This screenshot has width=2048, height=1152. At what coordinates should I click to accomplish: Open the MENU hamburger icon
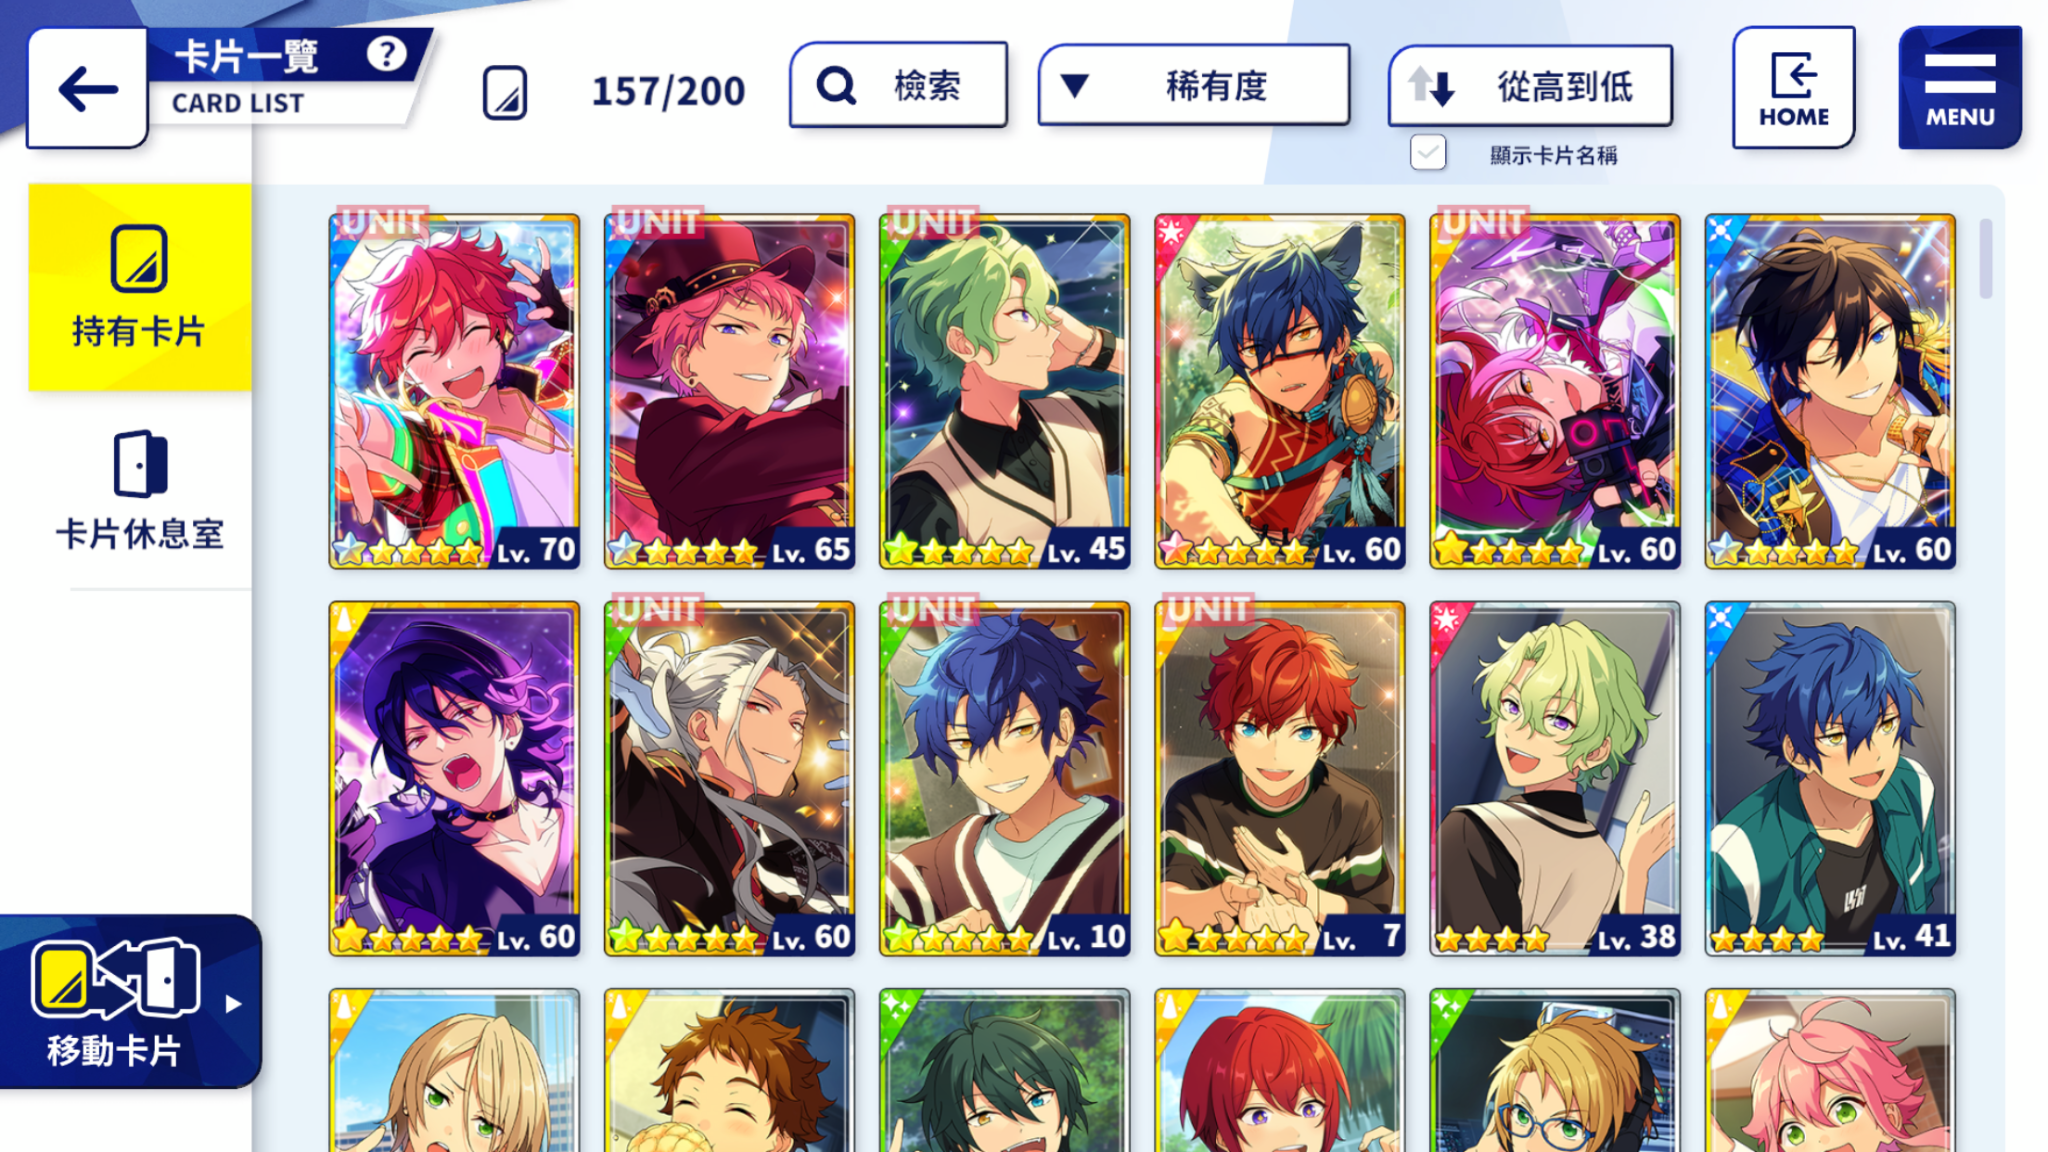pyautogui.click(x=1960, y=88)
